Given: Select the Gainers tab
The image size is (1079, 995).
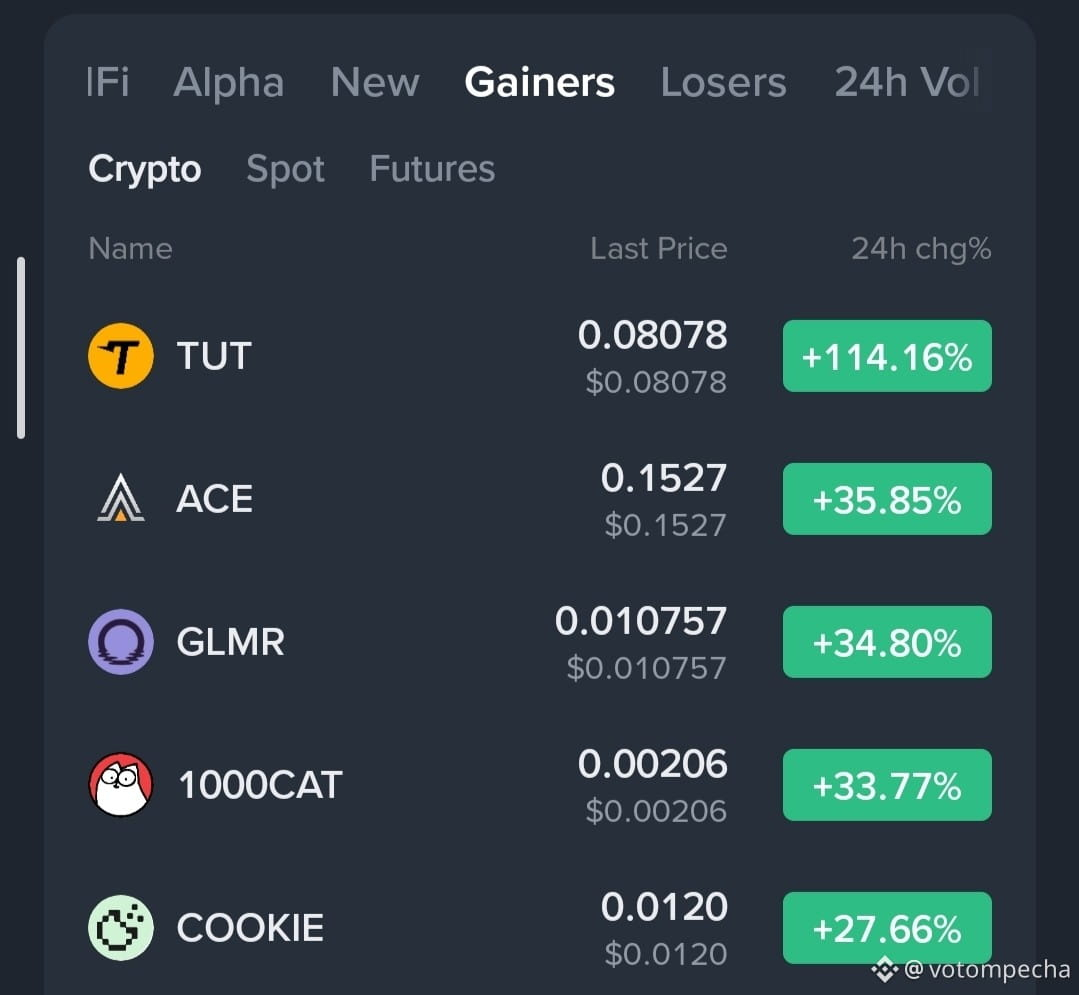Looking at the screenshot, I should coord(540,83).
